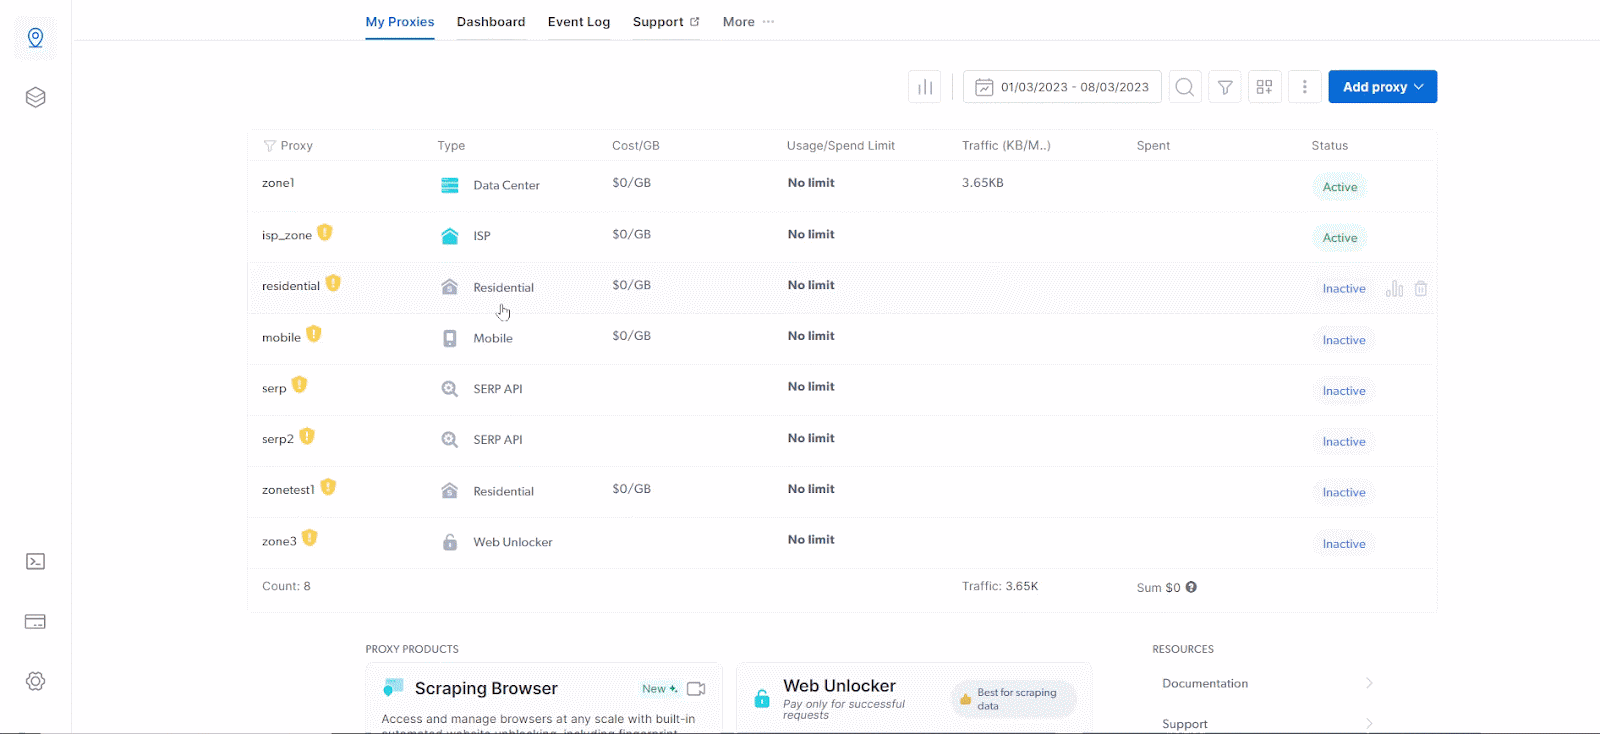Sort by the Cost/GB column header
The image size is (1600, 734).
pyautogui.click(x=636, y=146)
